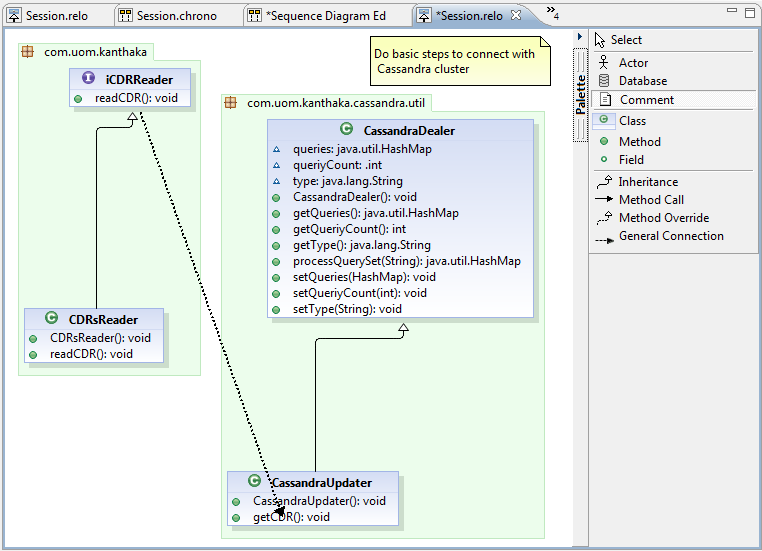Click the com.uom.kanthaka package label
This screenshot has height=551, width=762.
[95, 52]
